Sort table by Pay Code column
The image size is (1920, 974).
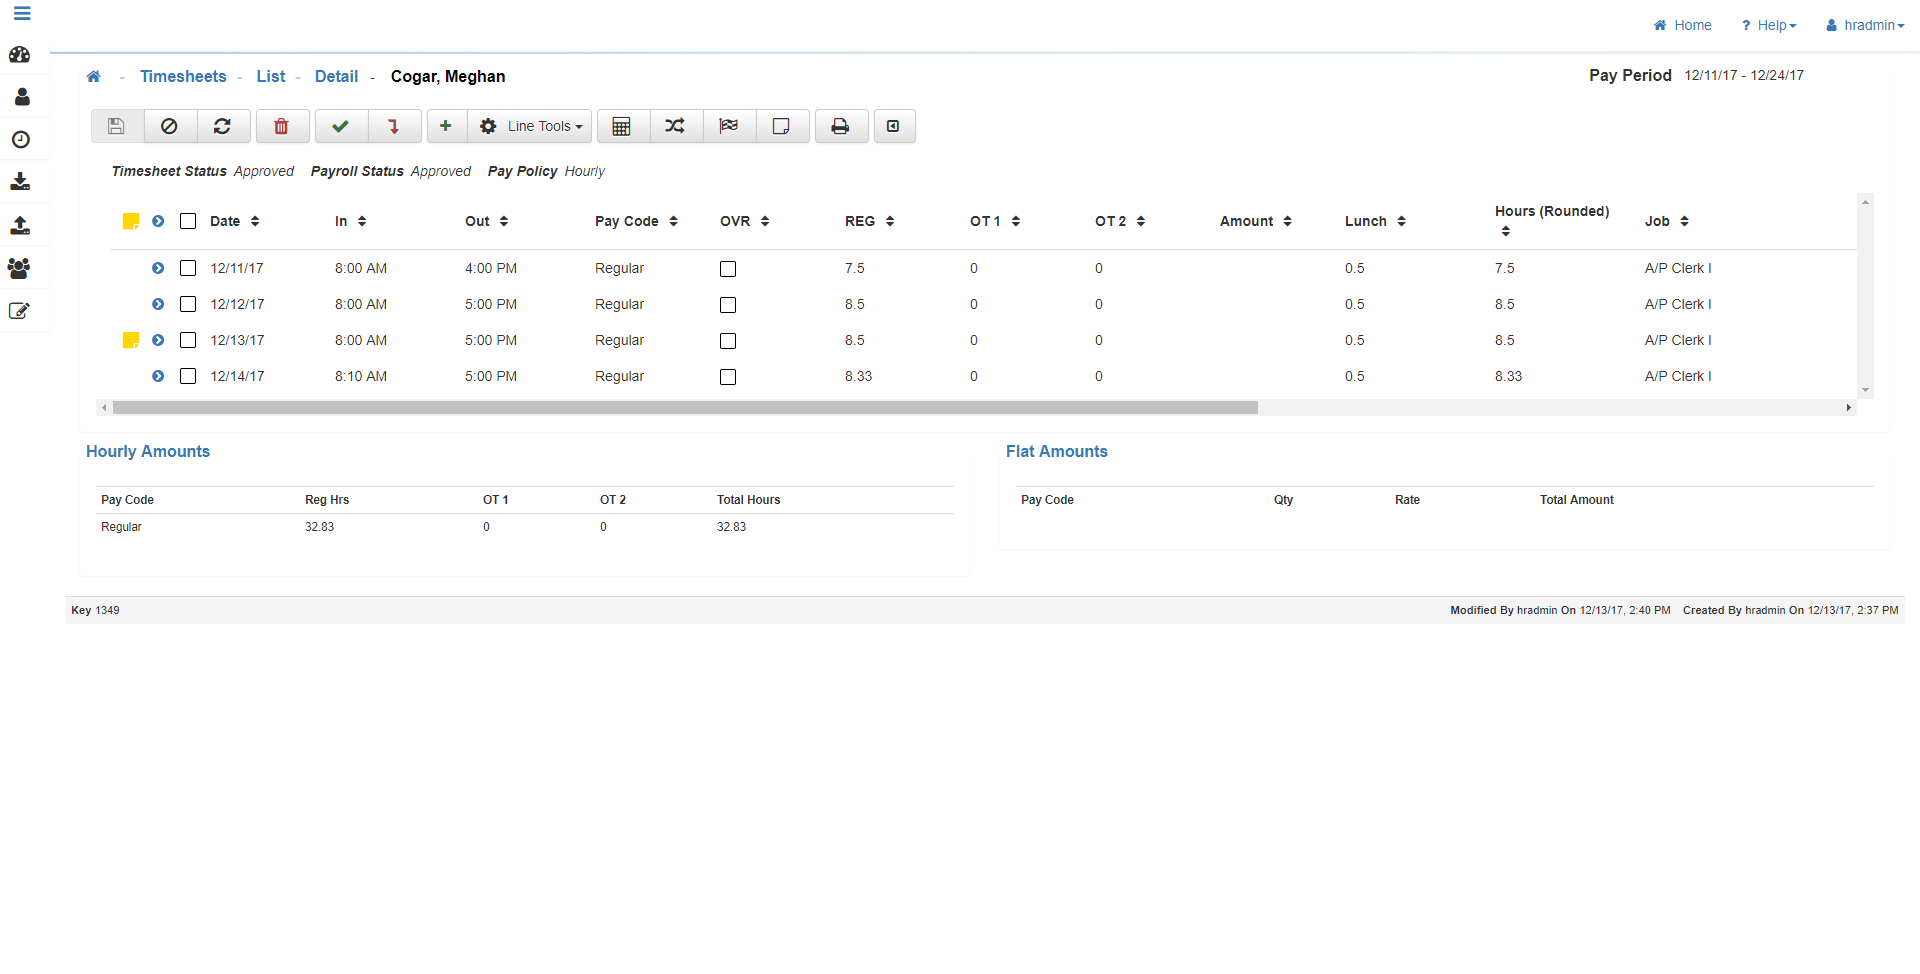[637, 221]
